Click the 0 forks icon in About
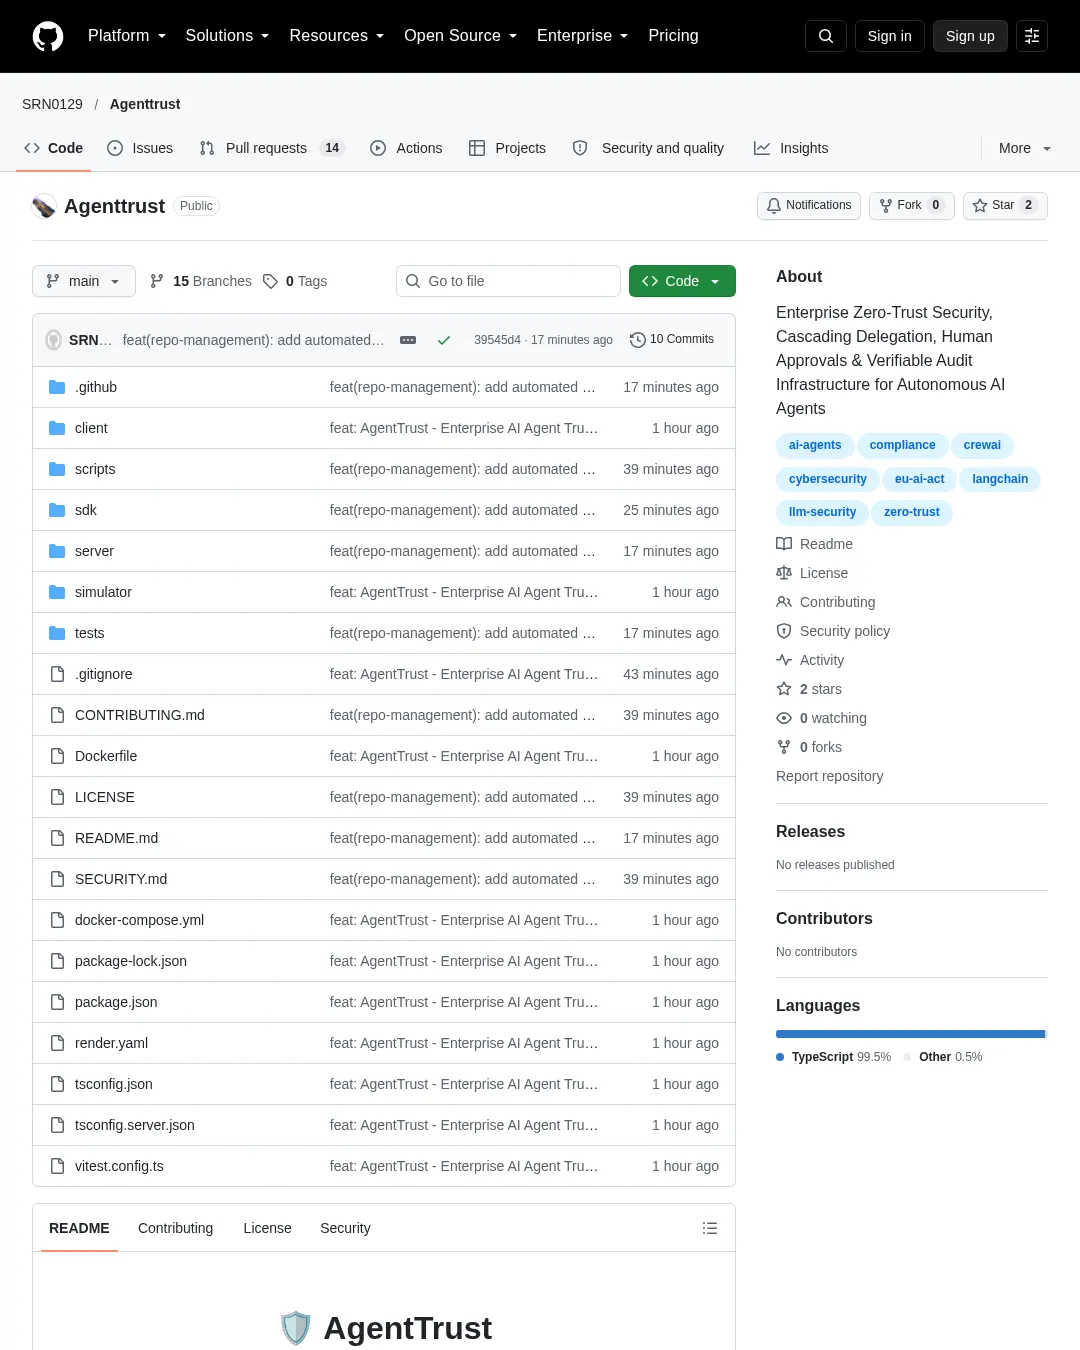1080x1350 pixels. [x=784, y=747]
